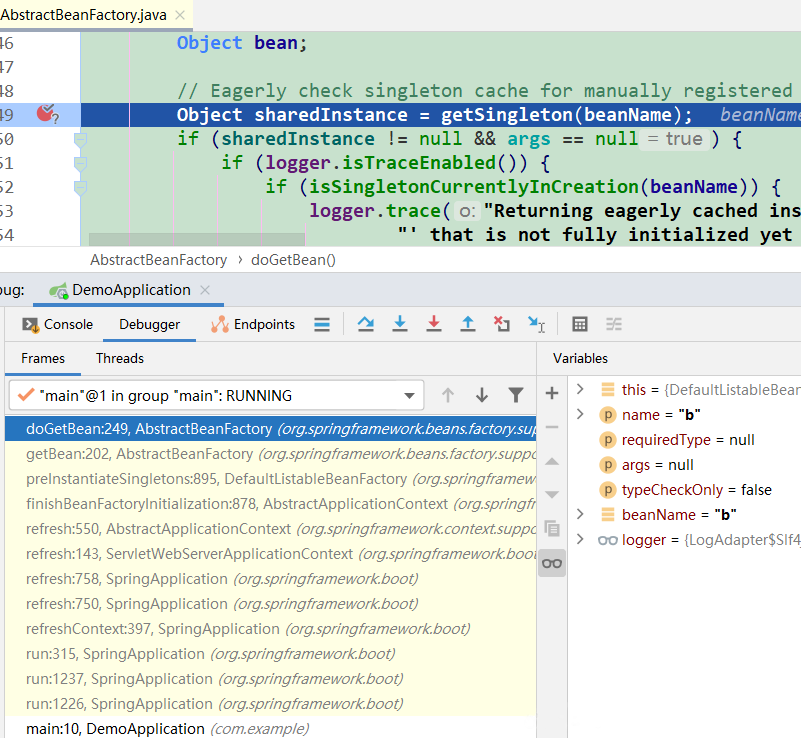Toggle the breakpoint on line 249
Viewport: 801px width, 738px height.
coord(47,114)
